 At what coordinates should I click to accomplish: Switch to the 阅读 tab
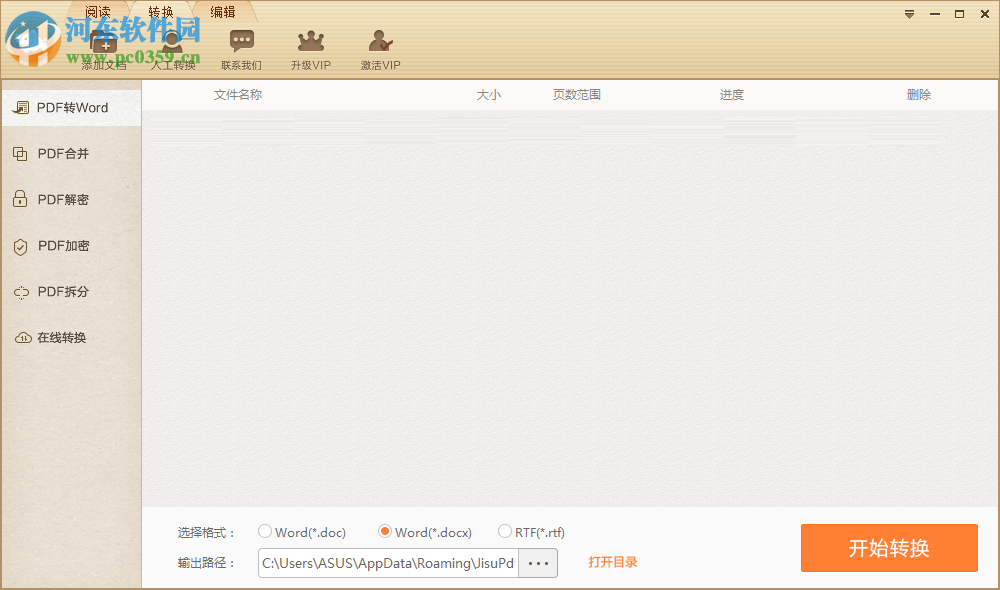click(x=97, y=11)
